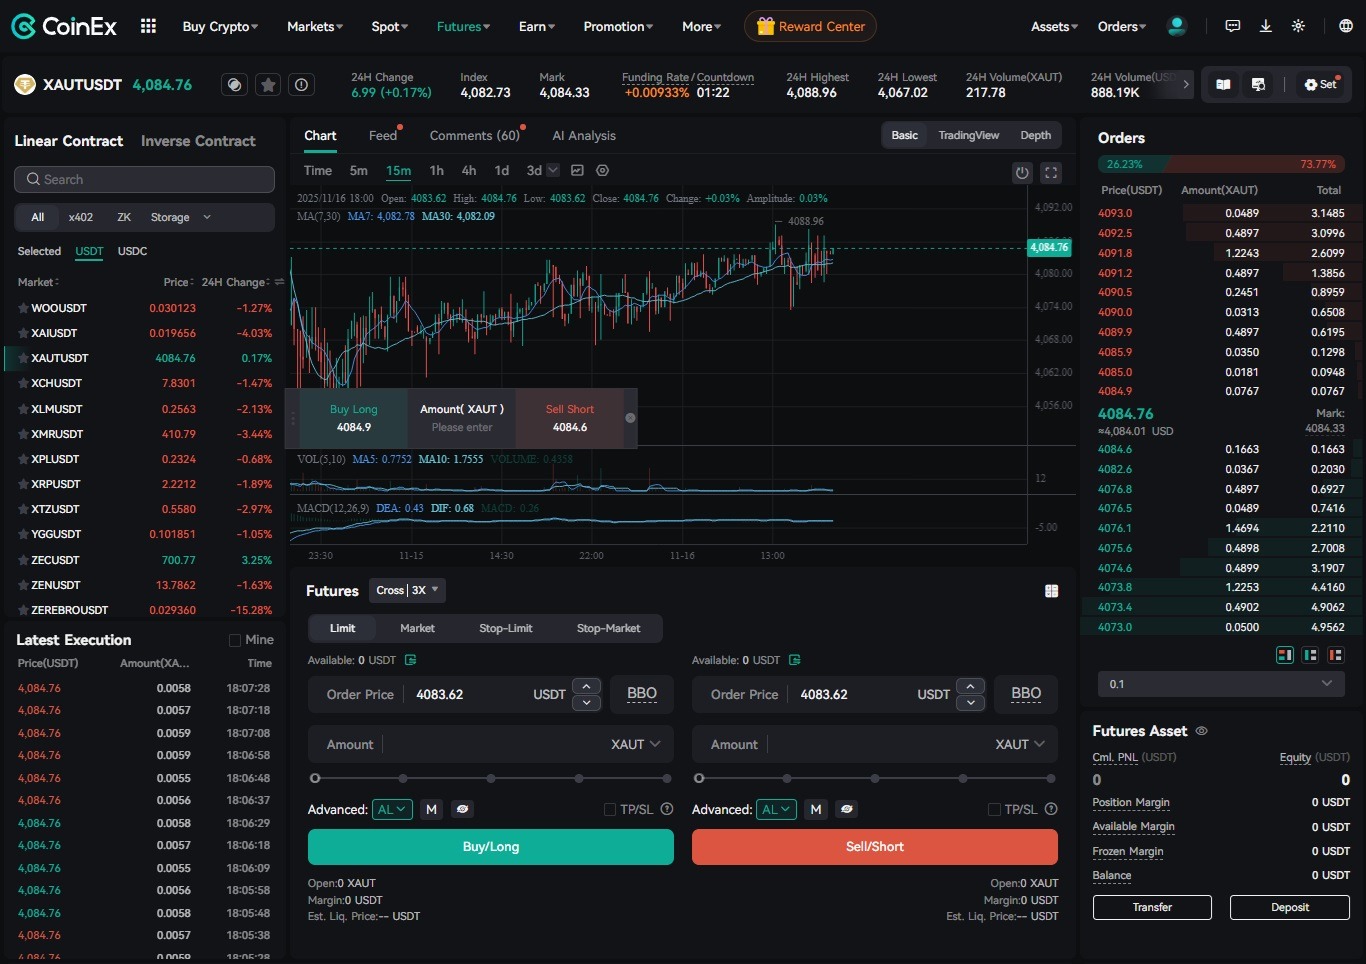Select the buy-only order book layout icon
The height and width of the screenshot is (964, 1366).
(x=1310, y=654)
